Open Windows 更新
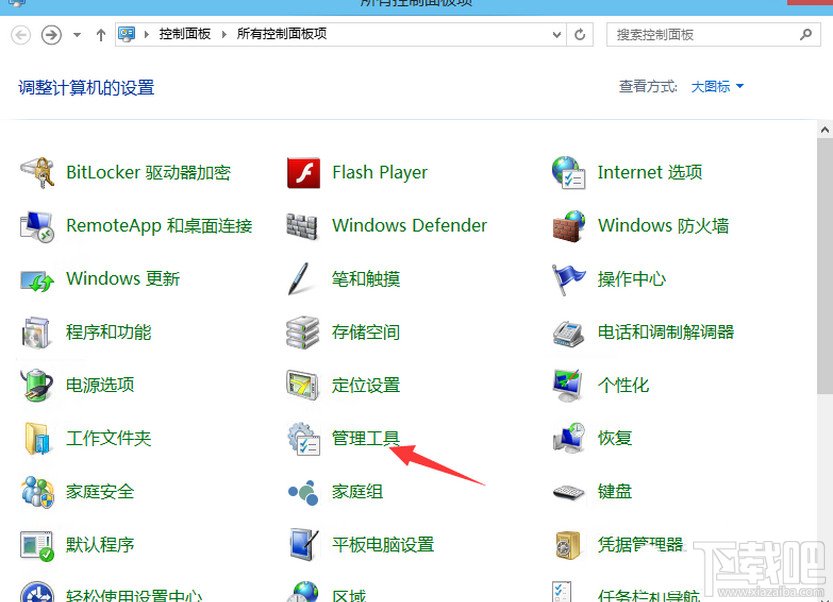This screenshot has width=833, height=602. pyautogui.click(x=122, y=279)
